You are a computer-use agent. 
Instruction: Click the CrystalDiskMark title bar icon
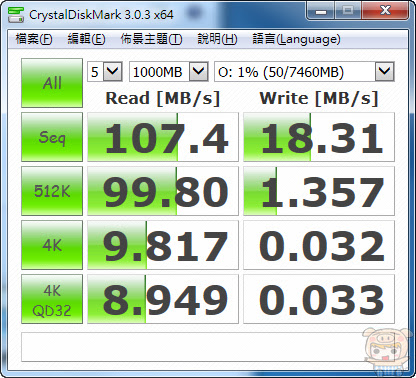16,14
